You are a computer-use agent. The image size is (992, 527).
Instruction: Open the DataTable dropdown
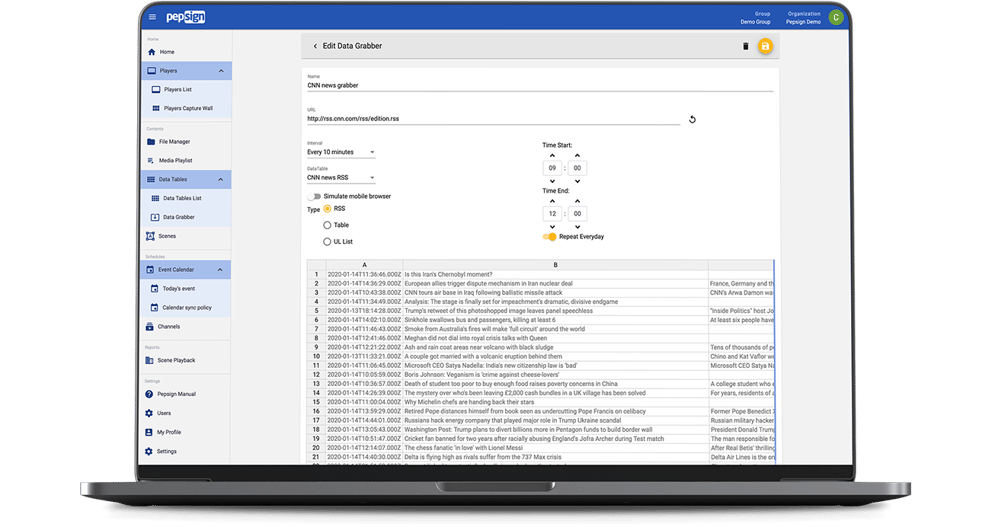coord(341,178)
